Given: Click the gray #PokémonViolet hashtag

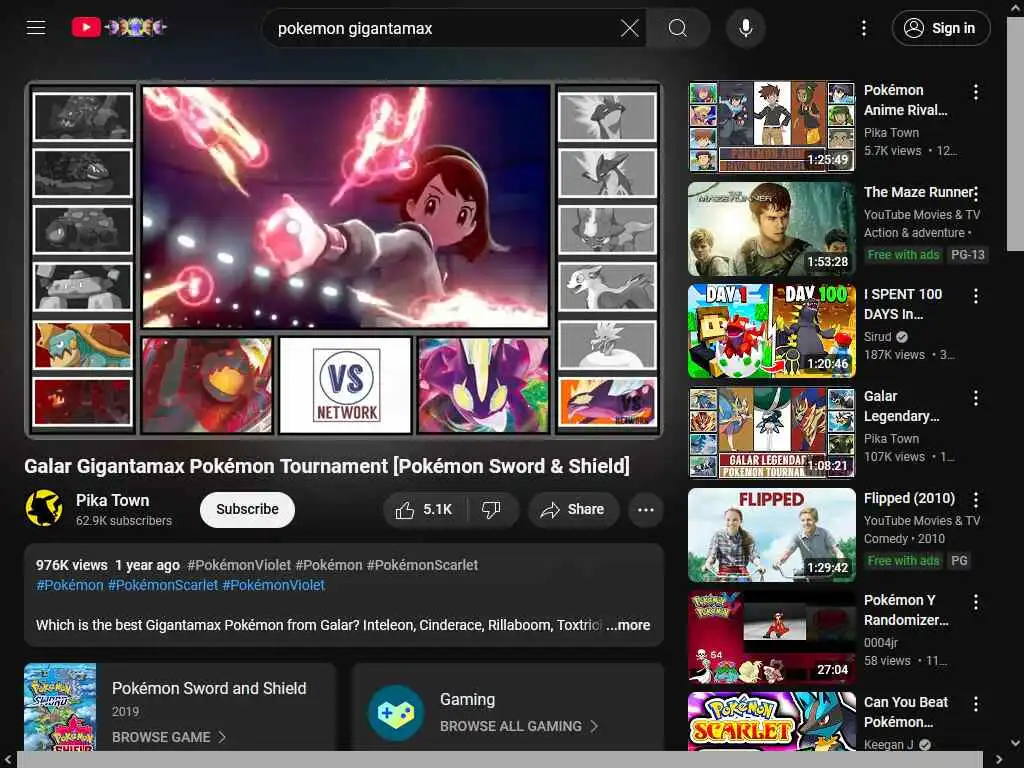Looking at the screenshot, I should (x=239, y=565).
